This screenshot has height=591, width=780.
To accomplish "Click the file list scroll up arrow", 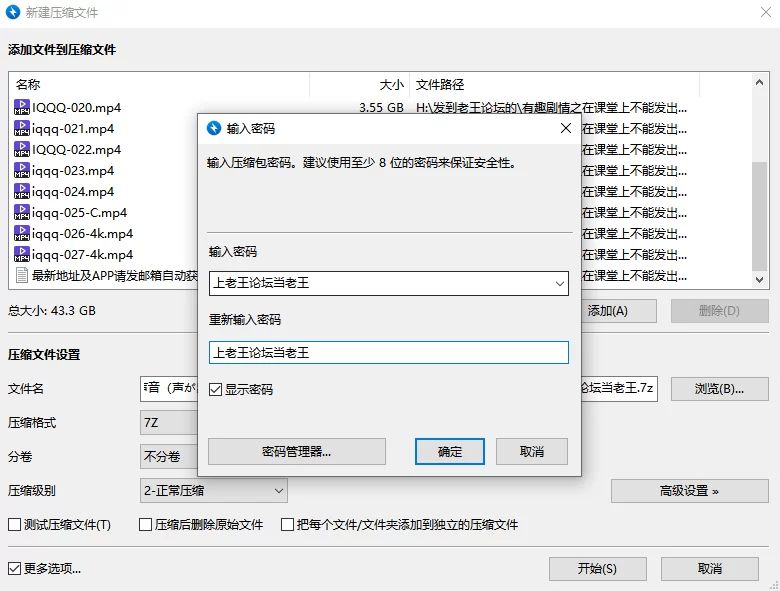I will pyautogui.click(x=759, y=83).
